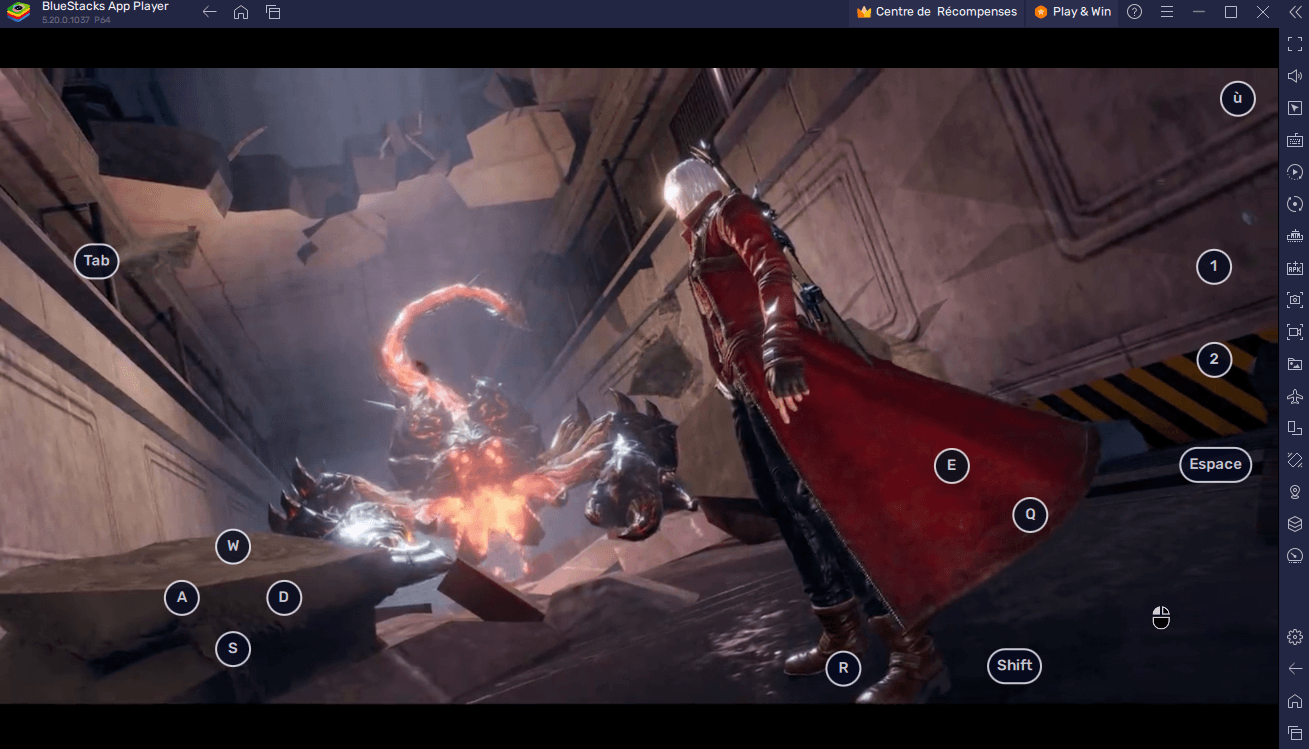
Task: Click the D movement key overlay
Action: 284,598
